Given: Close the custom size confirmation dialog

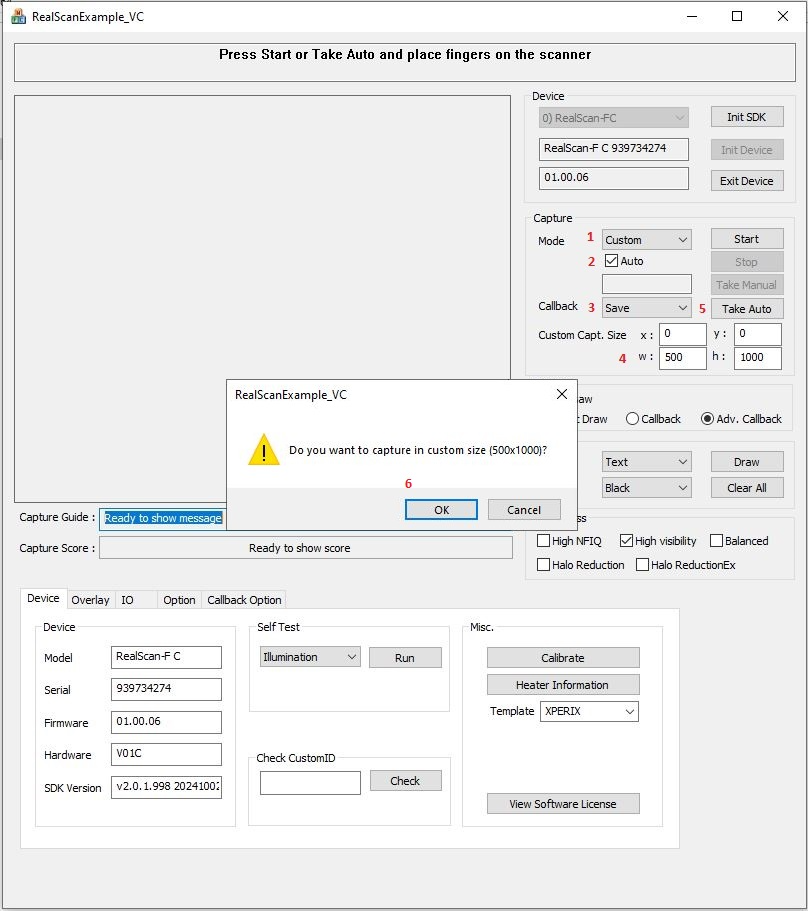Looking at the screenshot, I should tap(562, 394).
